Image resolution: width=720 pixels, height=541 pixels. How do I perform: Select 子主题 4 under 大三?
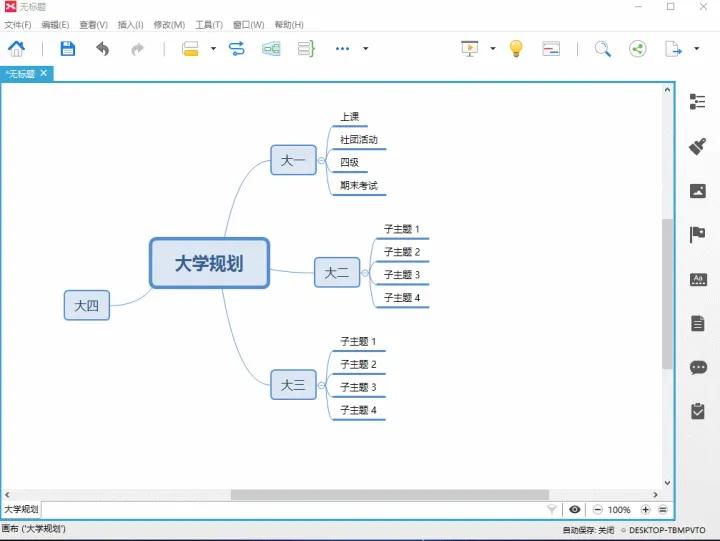pyautogui.click(x=358, y=410)
